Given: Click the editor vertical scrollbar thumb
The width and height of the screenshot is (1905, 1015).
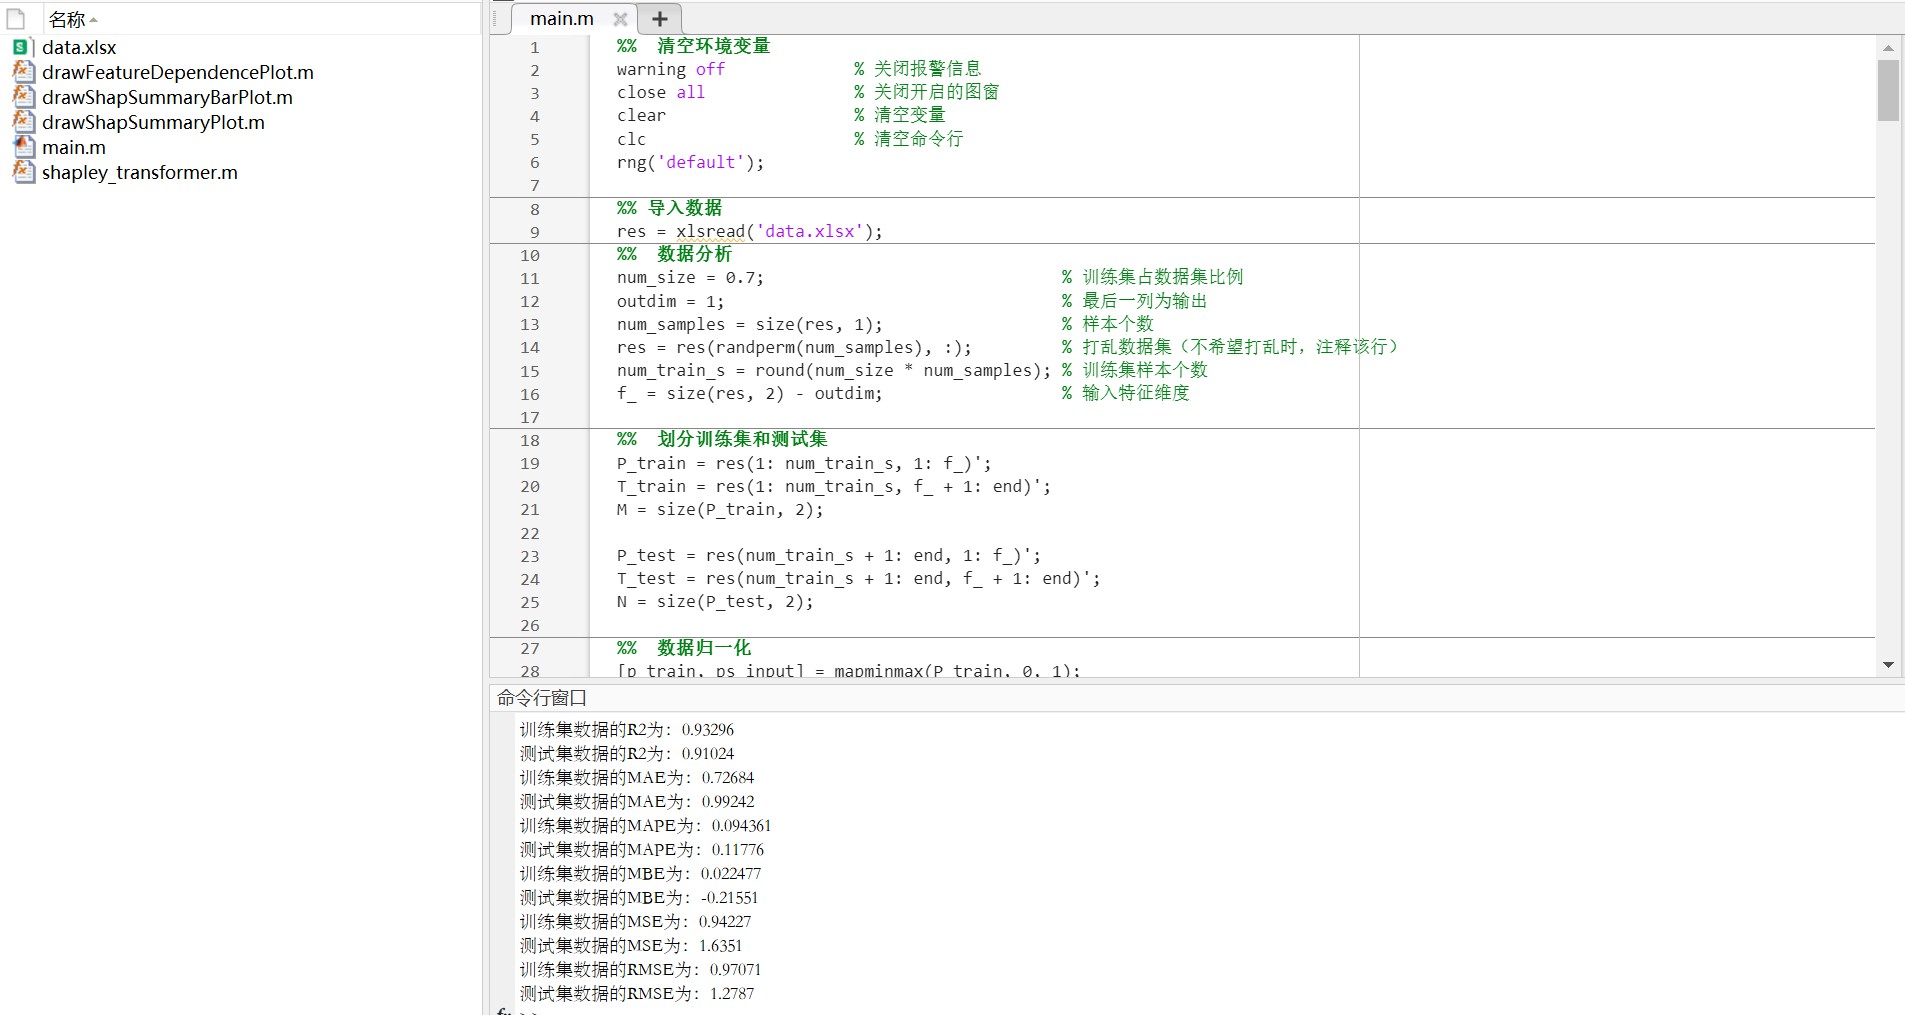Looking at the screenshot, I should (x=1888, y=90).
